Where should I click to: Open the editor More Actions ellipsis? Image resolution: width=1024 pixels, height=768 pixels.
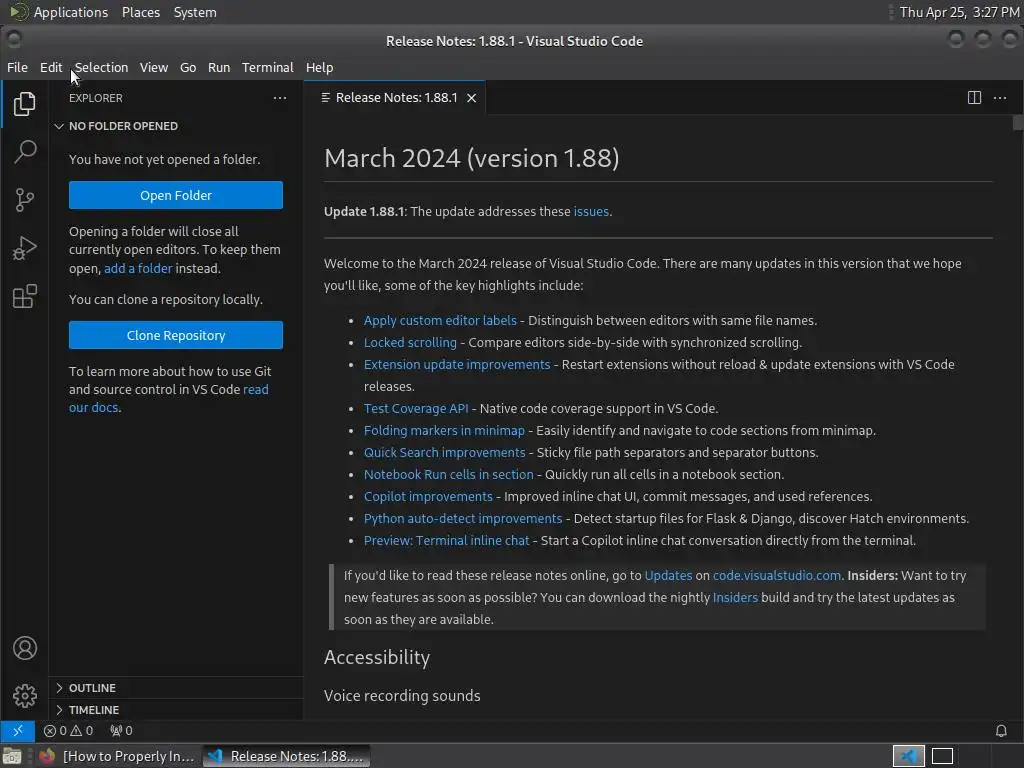tap(1000, 98)
